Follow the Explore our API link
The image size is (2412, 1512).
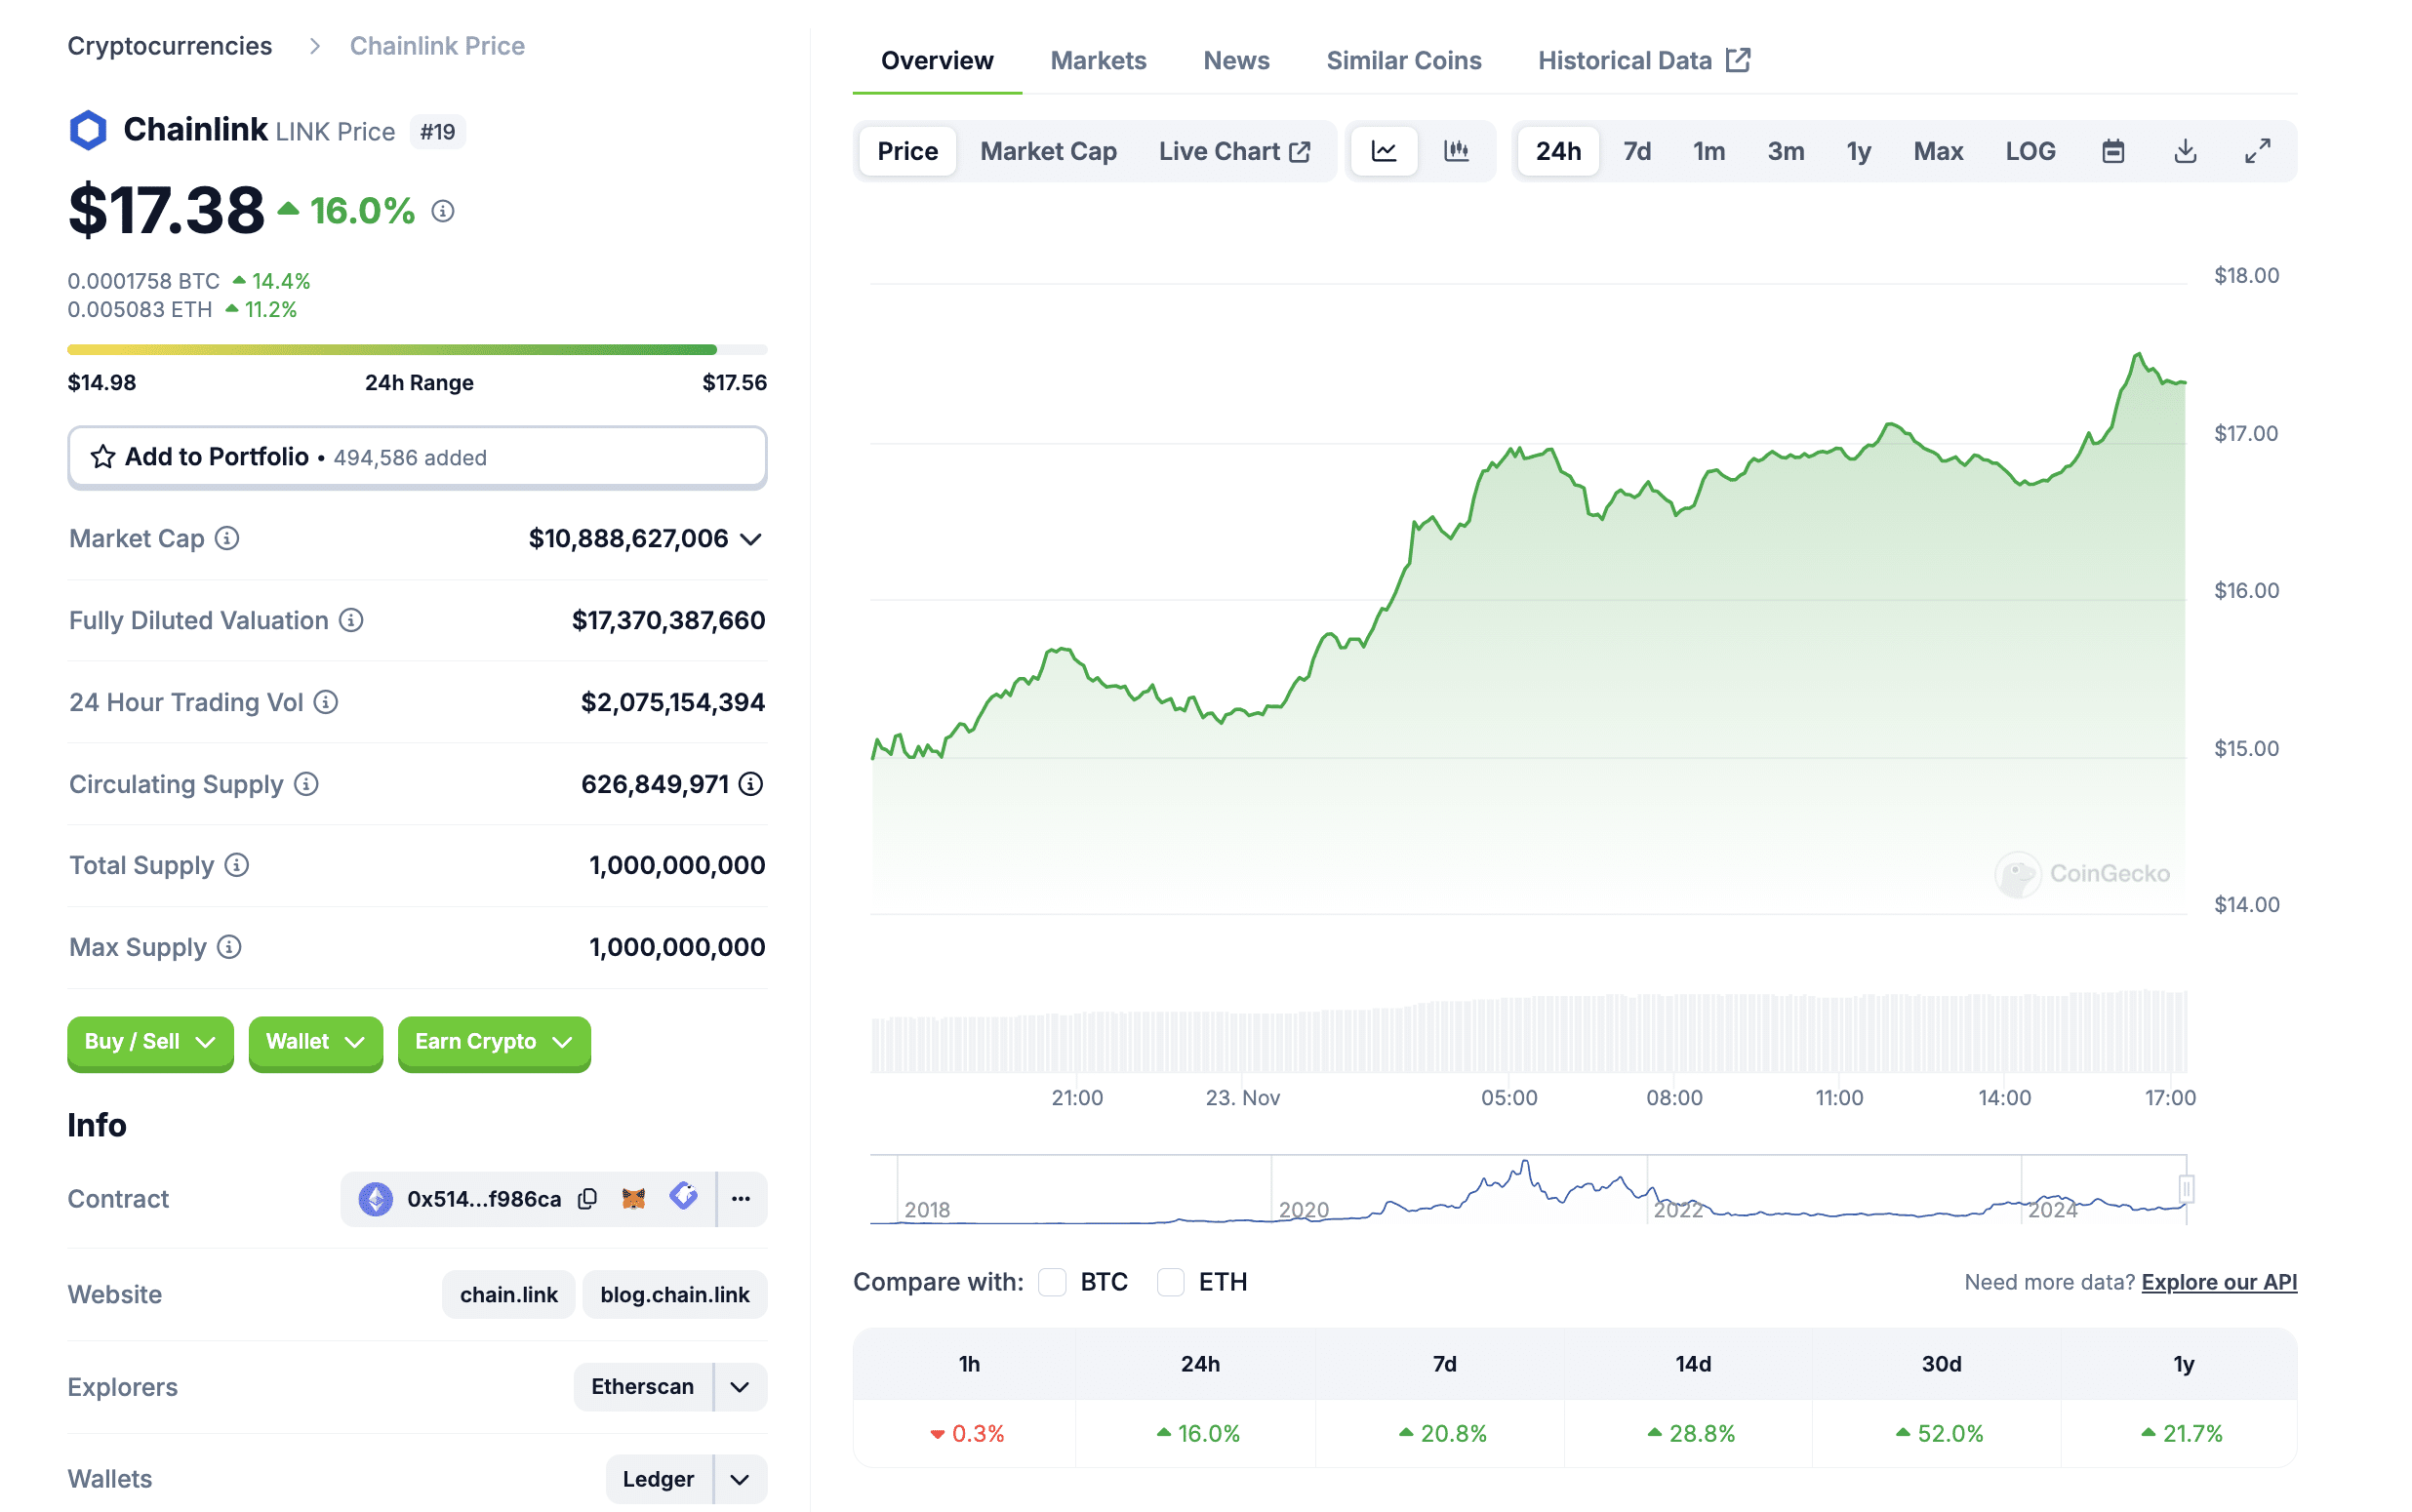coord(2219,1282)
